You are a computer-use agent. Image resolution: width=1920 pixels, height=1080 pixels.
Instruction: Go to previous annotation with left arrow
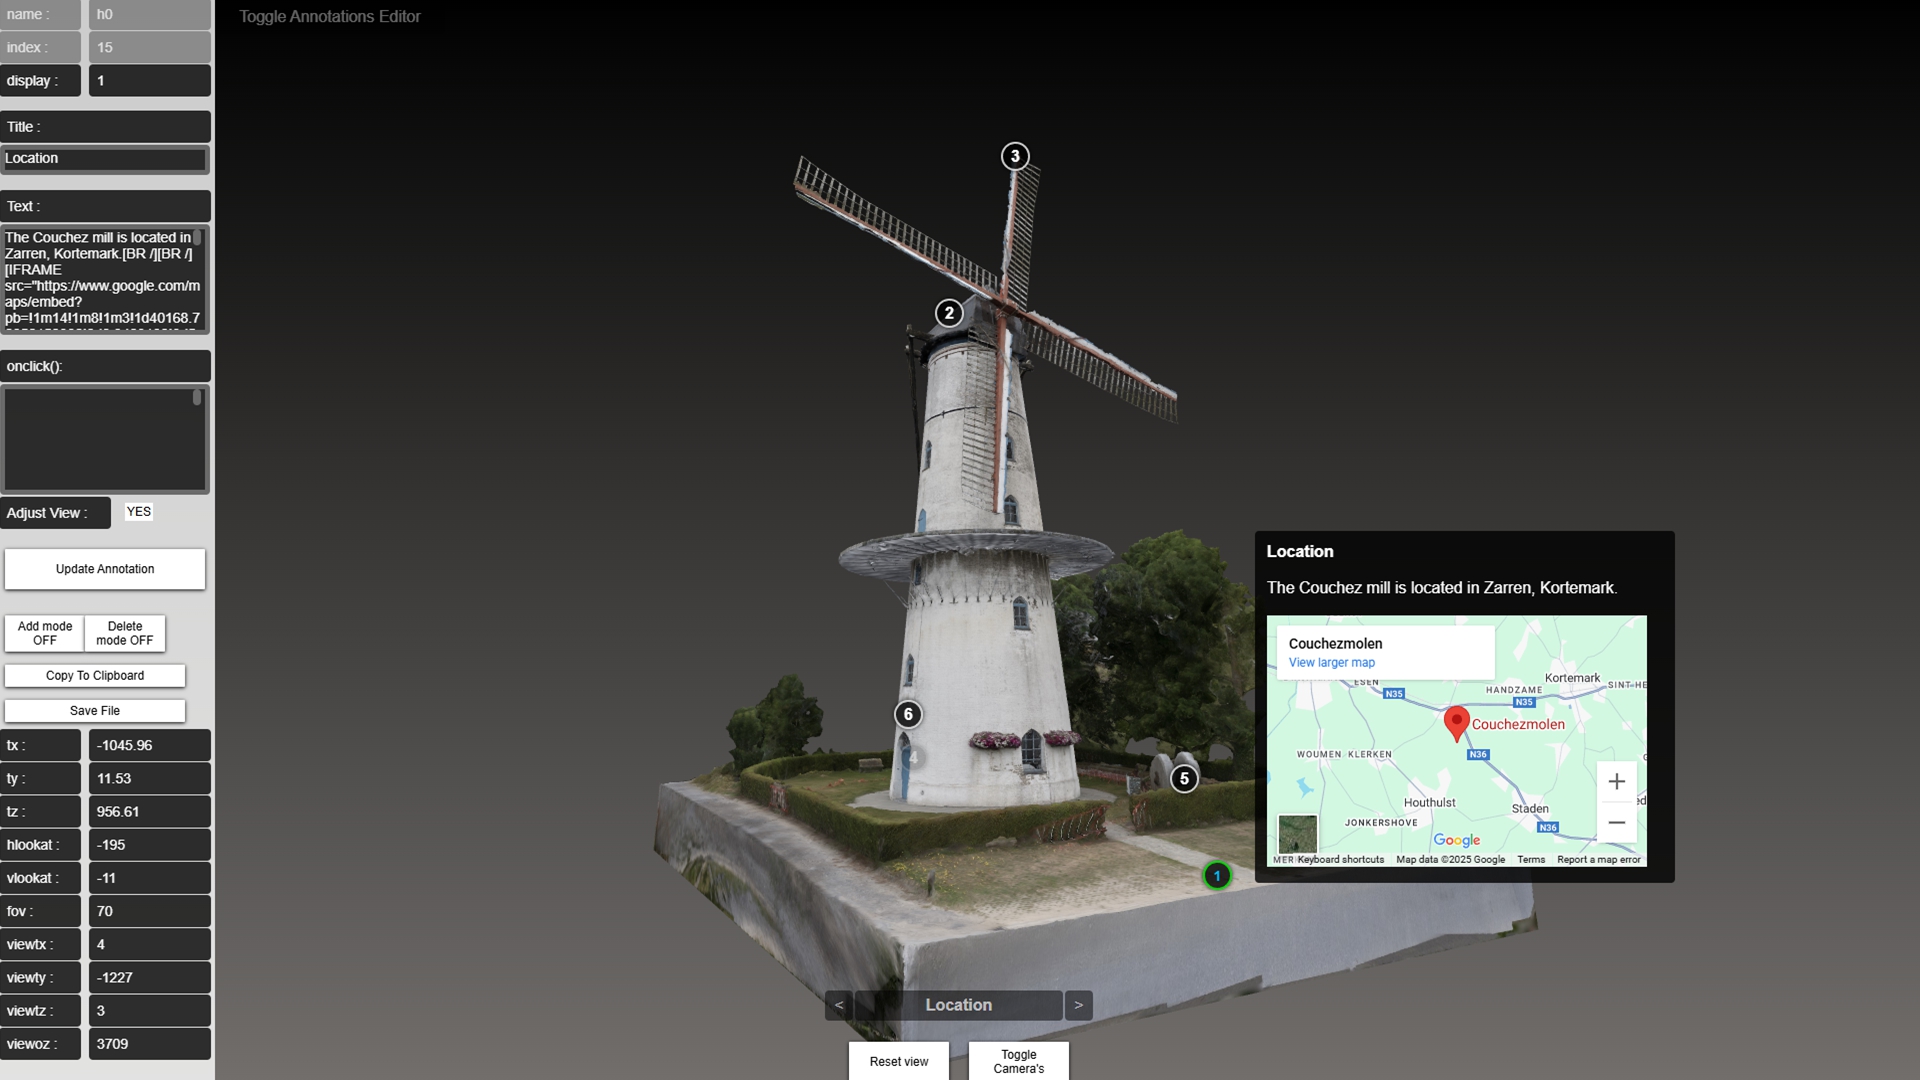pos(839,1005)
